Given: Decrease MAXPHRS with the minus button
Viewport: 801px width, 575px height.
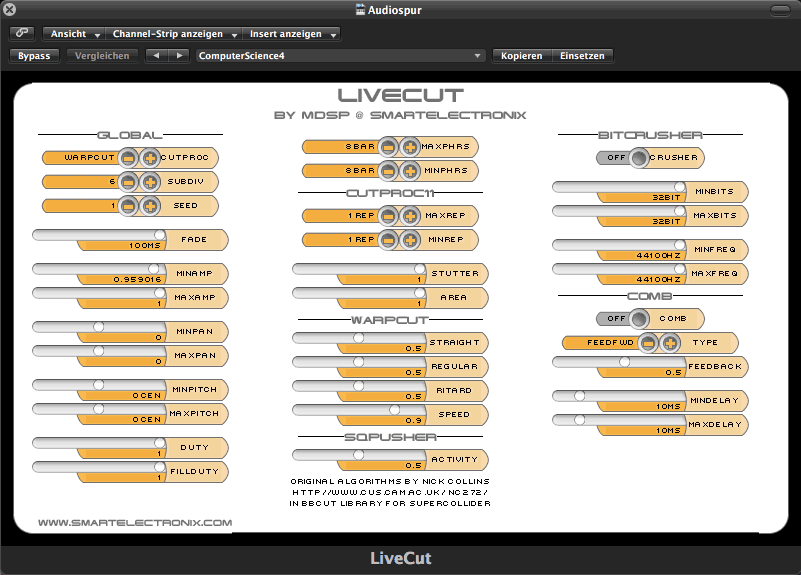Looking at the screenshot, I should click(388, 147).
